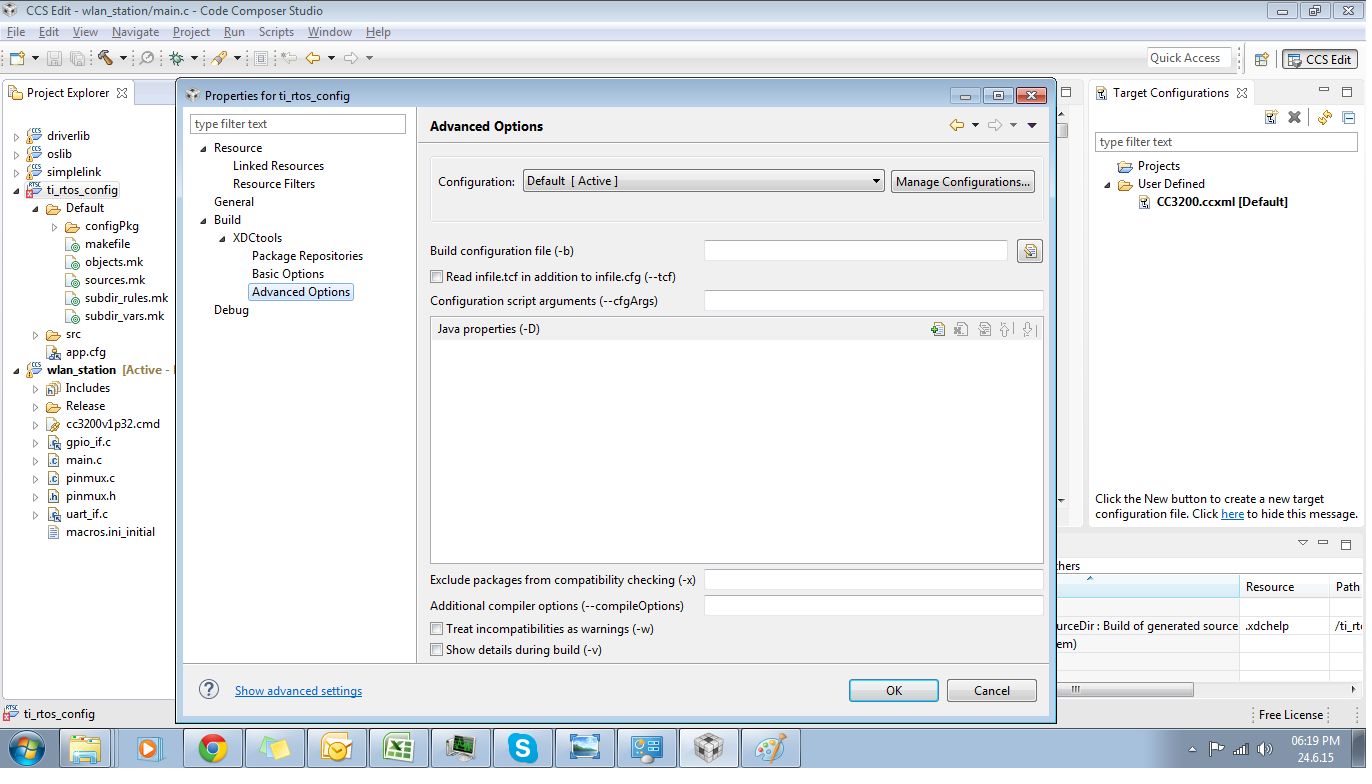This screenshot has width=1372, height=784.
Task: Collapse Build node in properties tree
Action: 204,220
